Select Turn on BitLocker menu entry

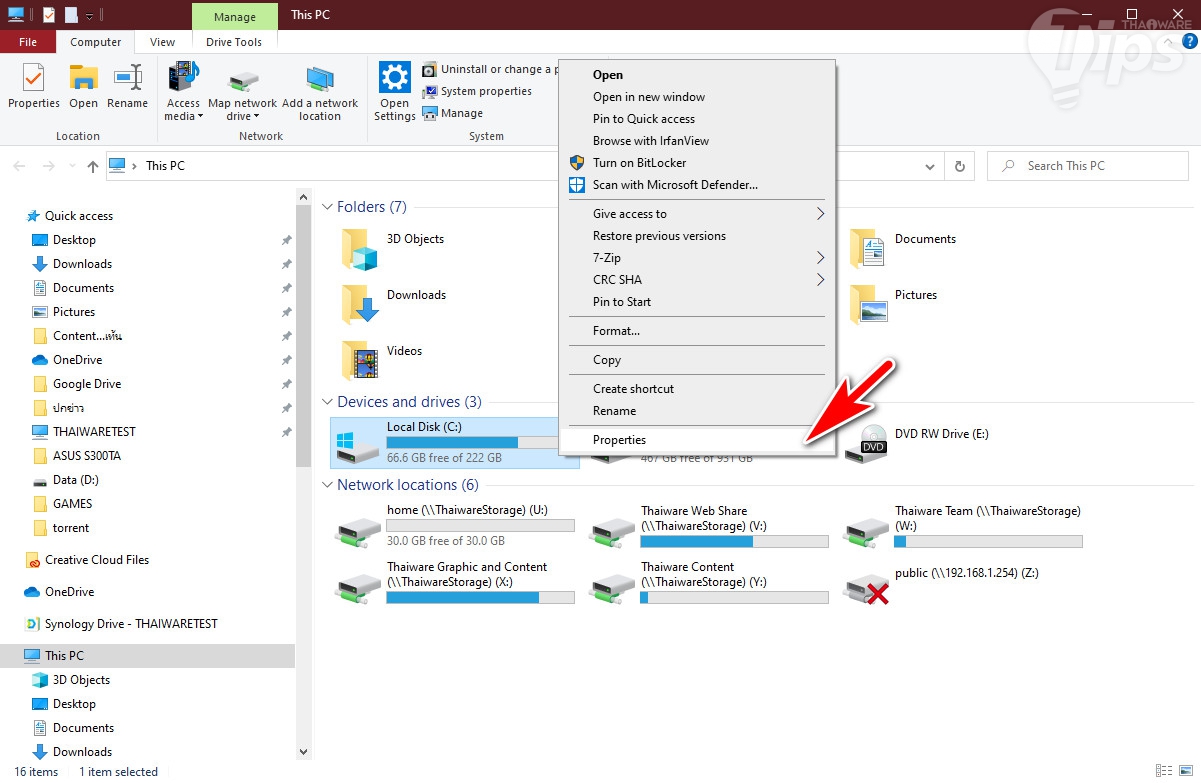[x=696, y=163]
